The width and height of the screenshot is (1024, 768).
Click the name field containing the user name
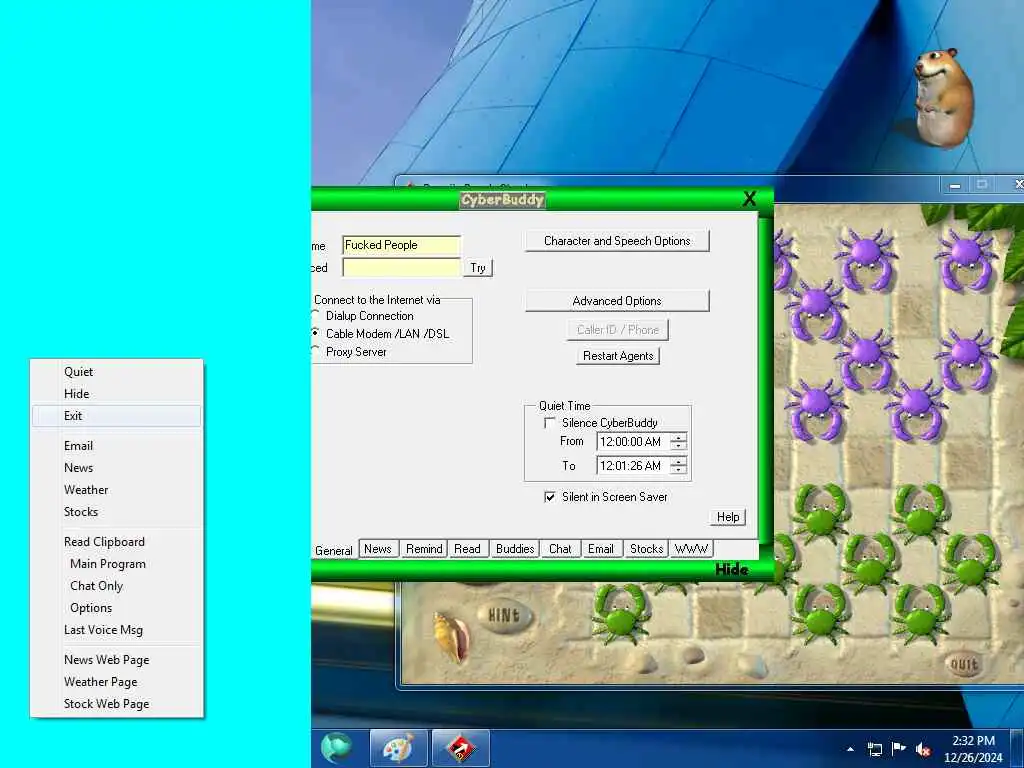click(x=401, y=245)
